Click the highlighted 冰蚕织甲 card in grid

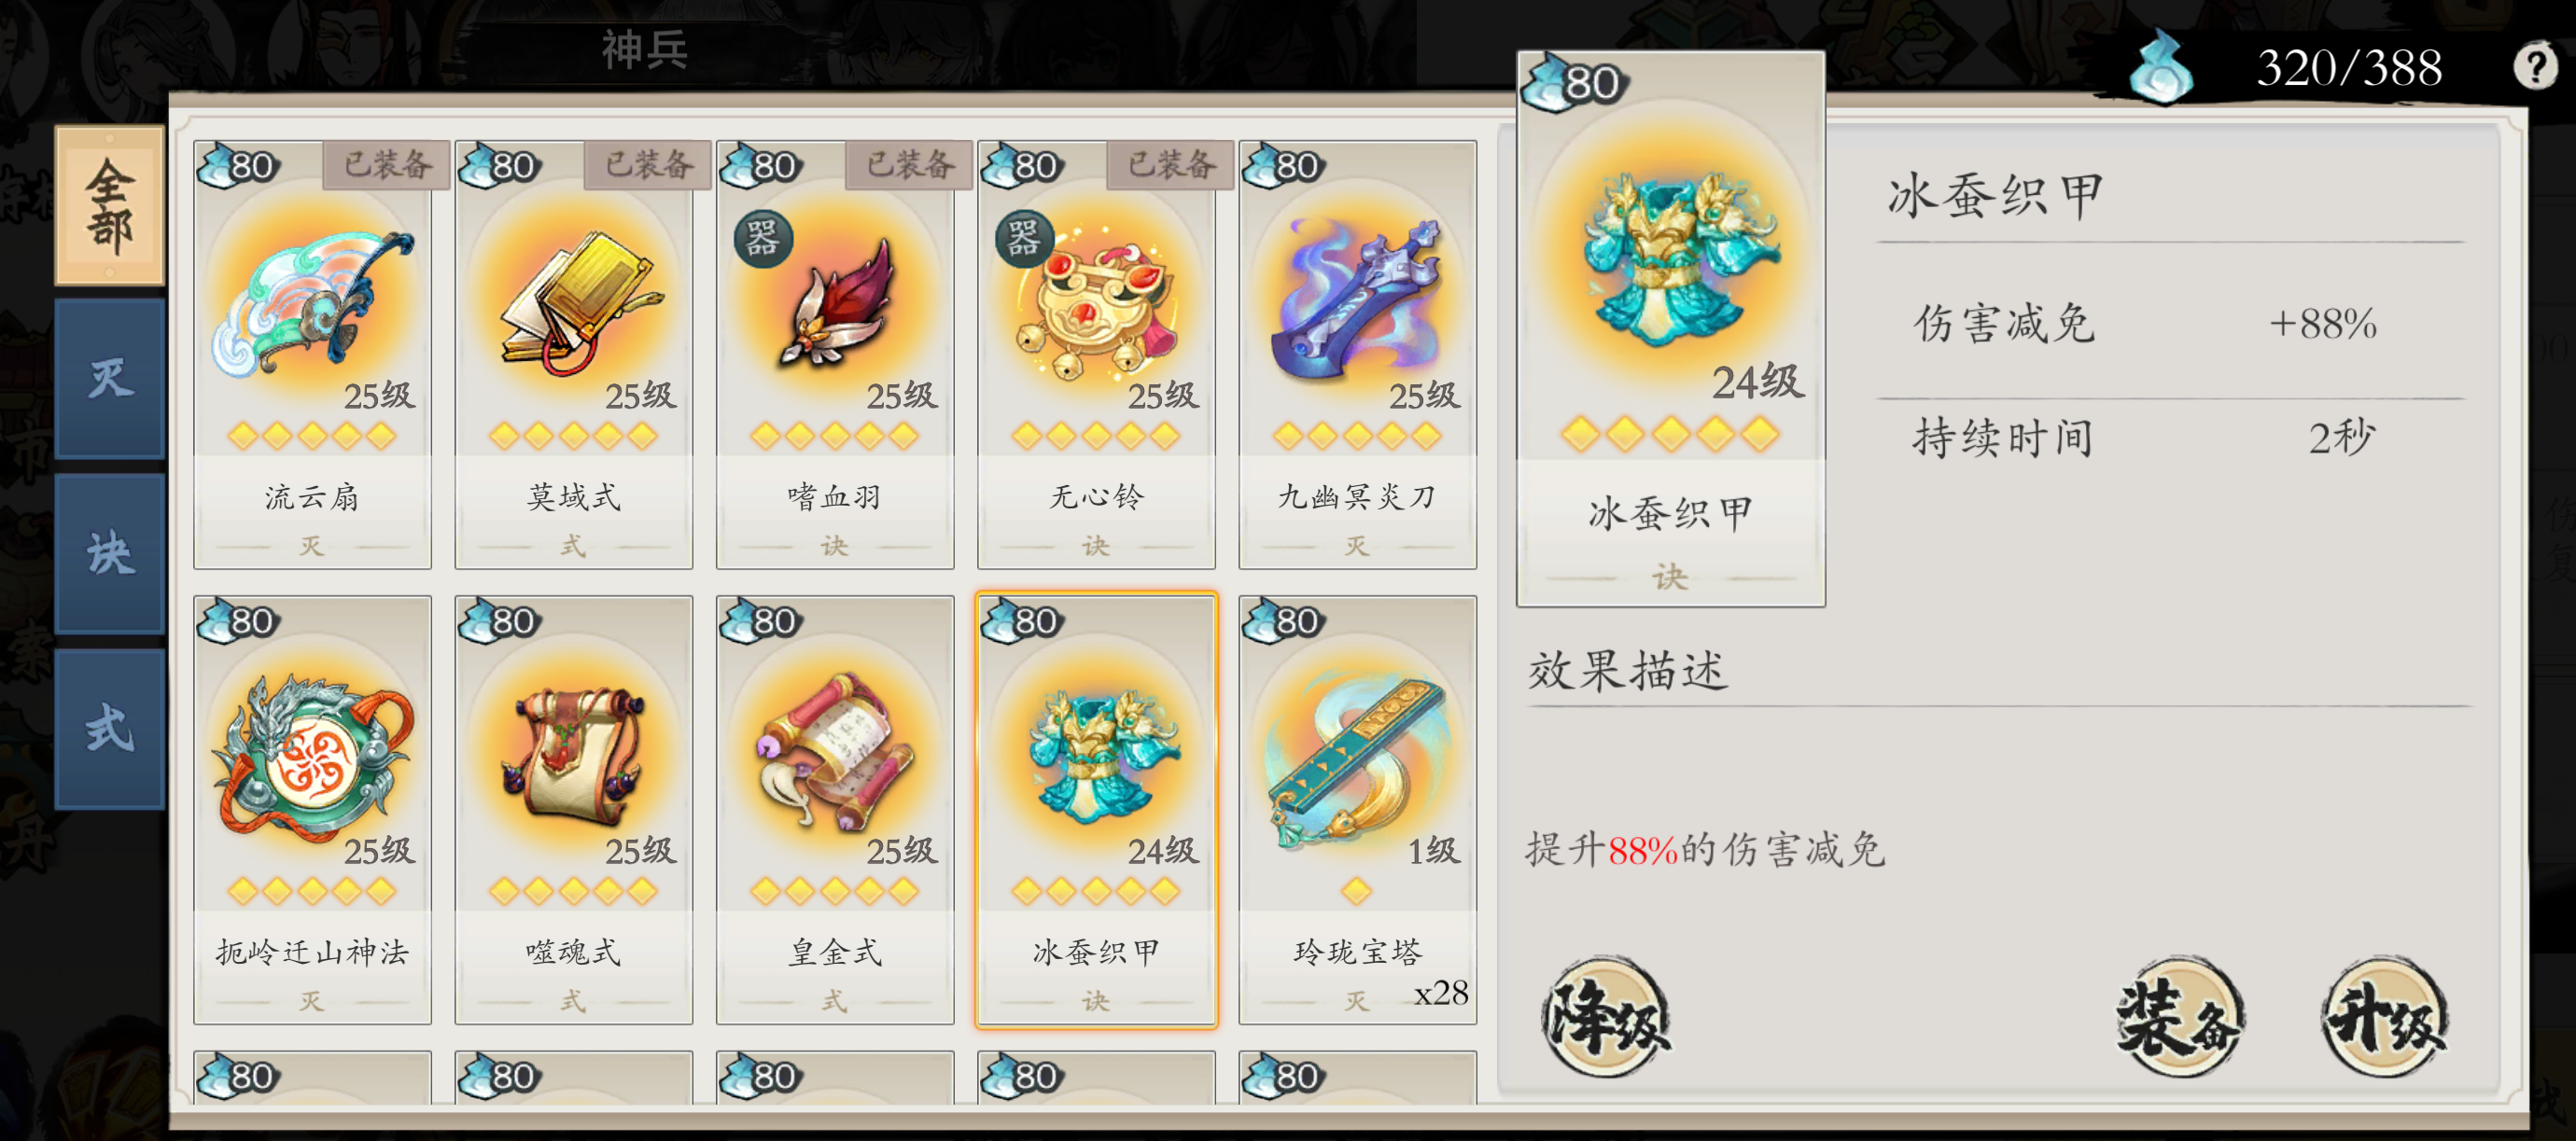(x=1096, y=810)
